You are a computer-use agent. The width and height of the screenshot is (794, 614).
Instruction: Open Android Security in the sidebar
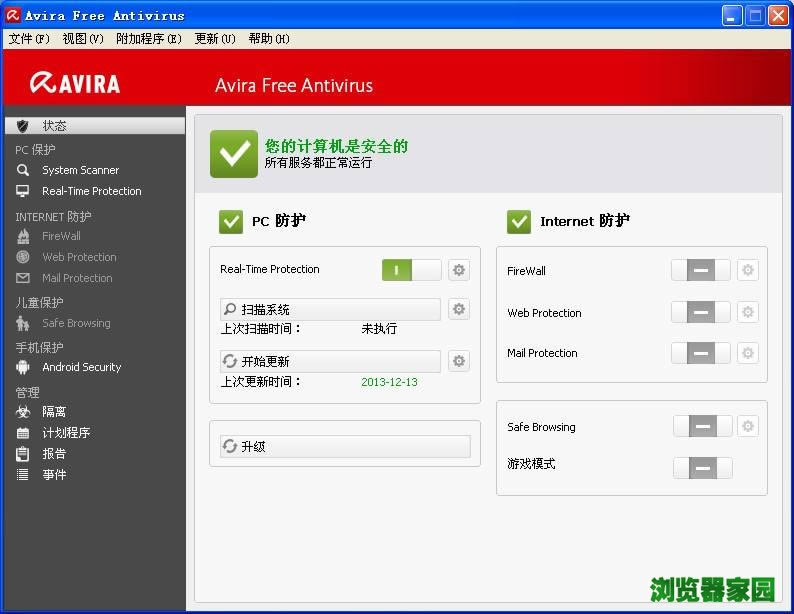click(82, 367)
